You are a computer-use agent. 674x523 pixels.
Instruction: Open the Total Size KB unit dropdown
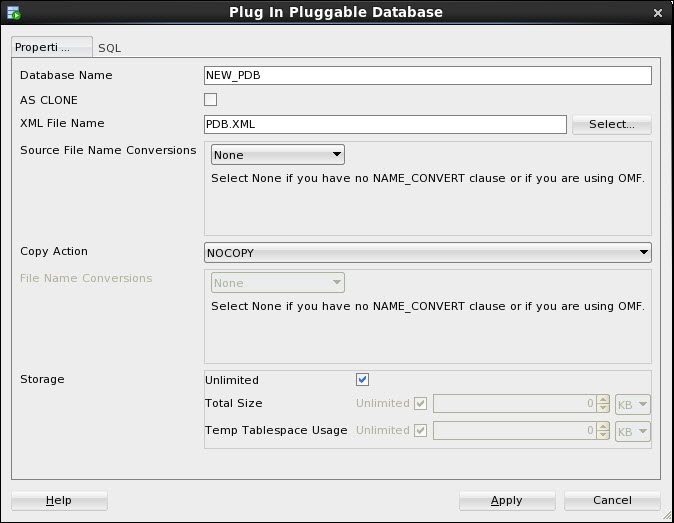634,404
